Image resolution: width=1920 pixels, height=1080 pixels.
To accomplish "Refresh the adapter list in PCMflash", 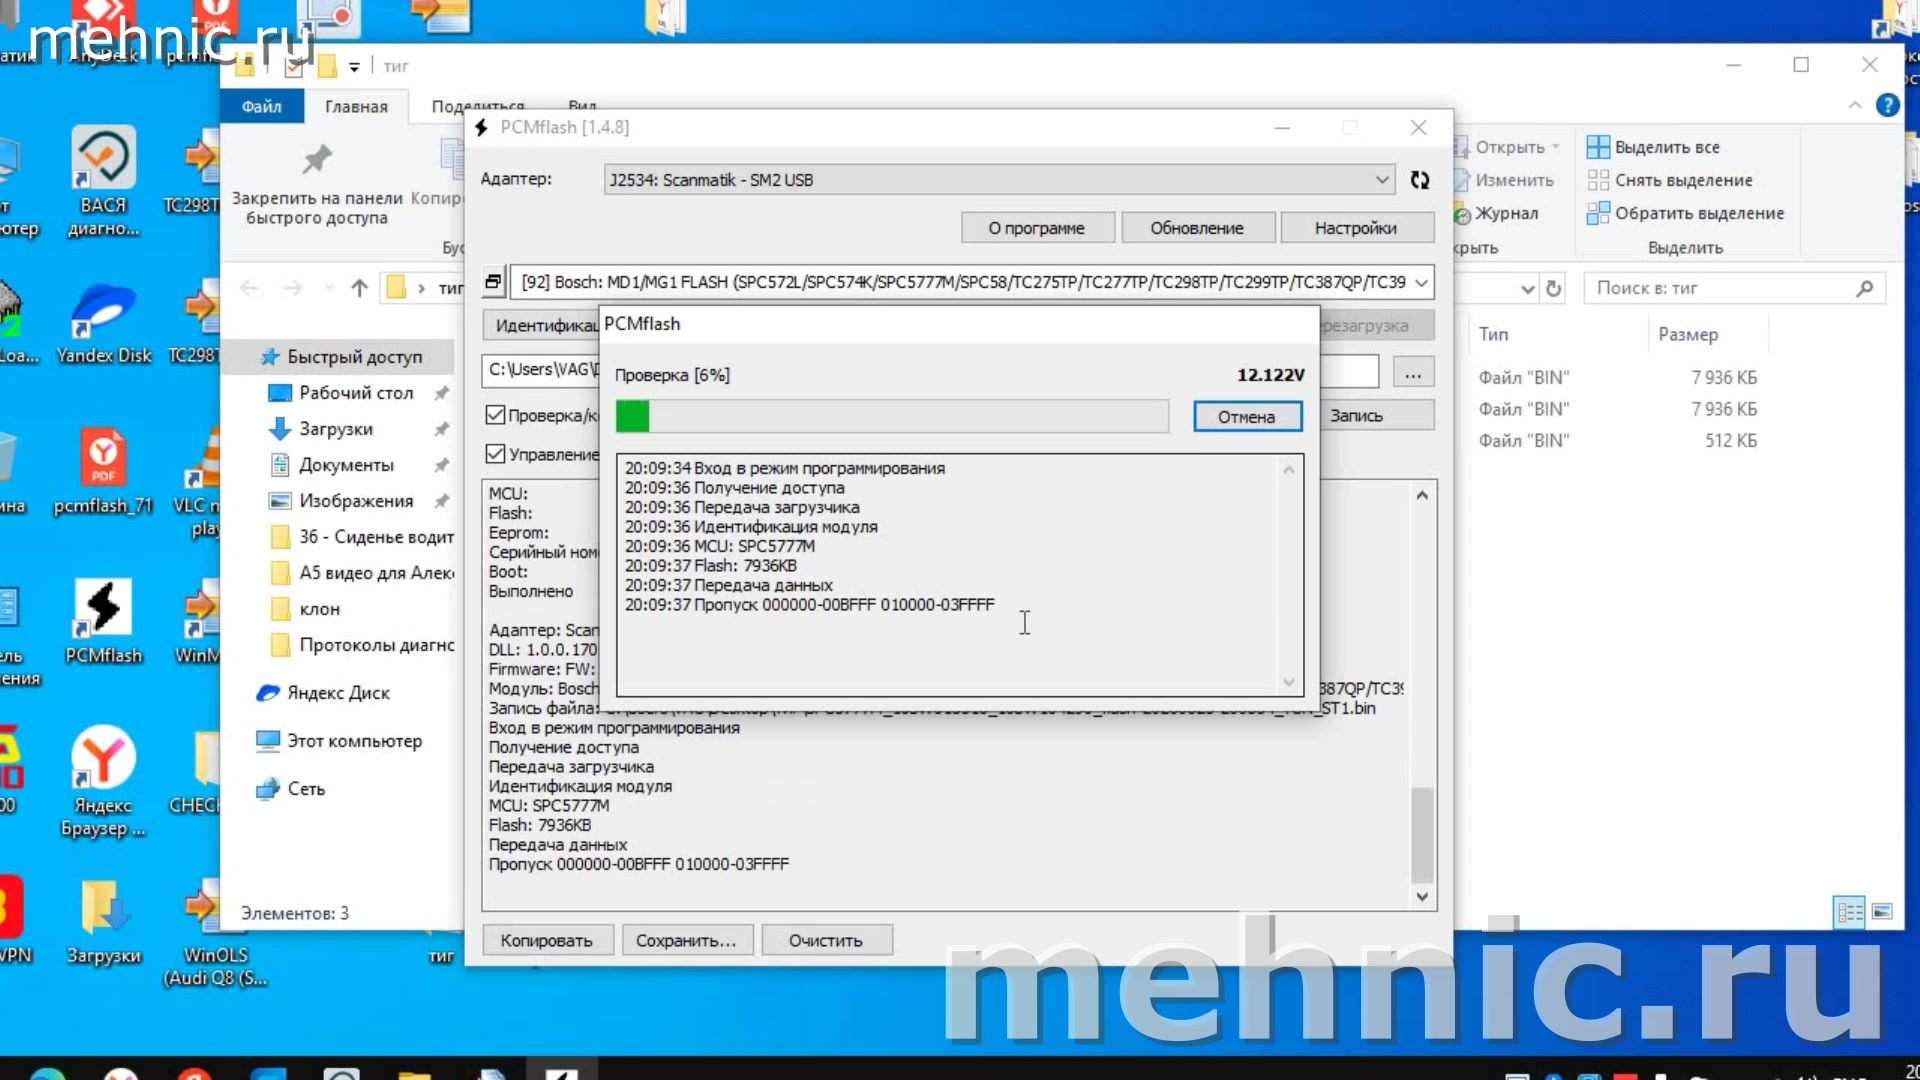I will pos(1419,180).
